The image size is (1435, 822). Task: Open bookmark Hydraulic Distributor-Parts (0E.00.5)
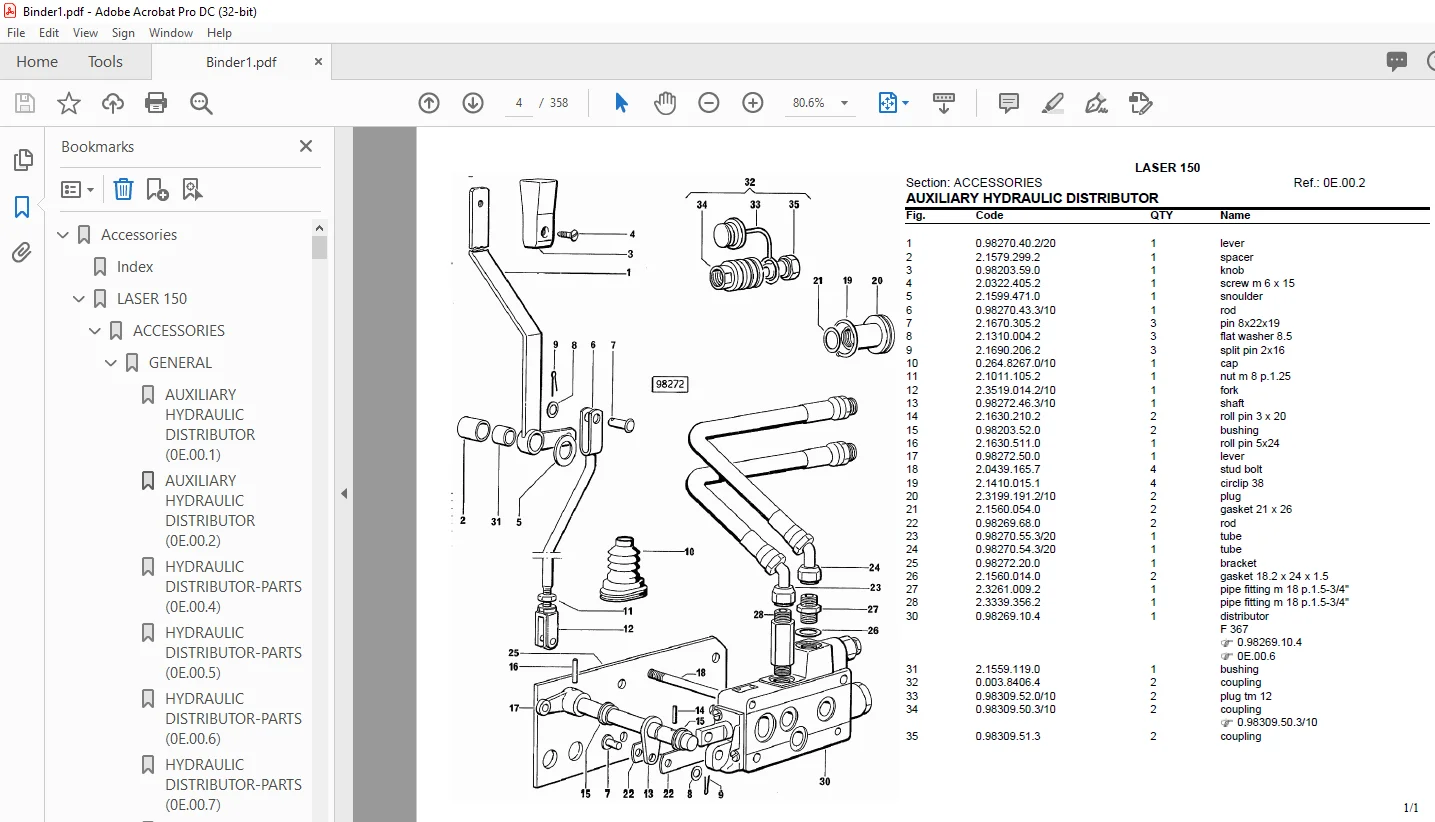(x=233, y=653)
